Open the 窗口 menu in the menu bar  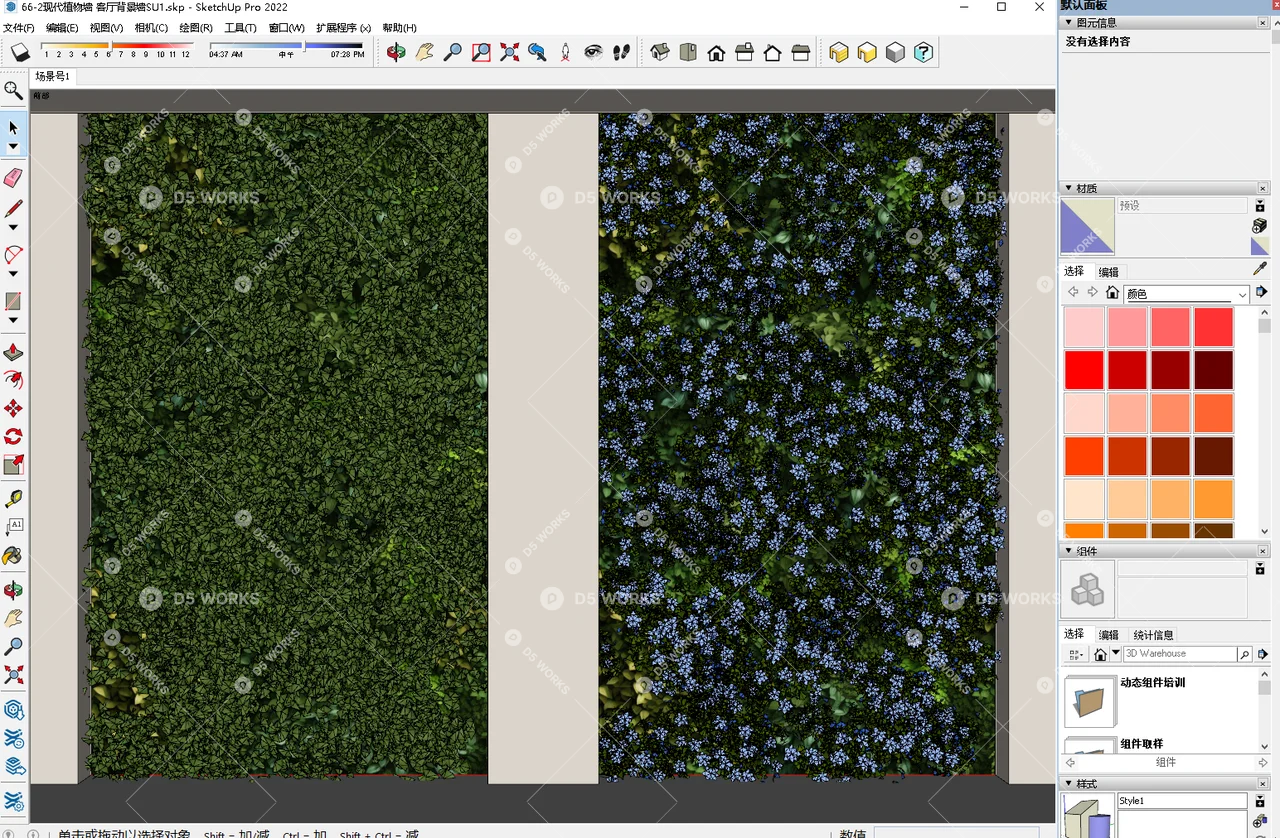point(285,27)
